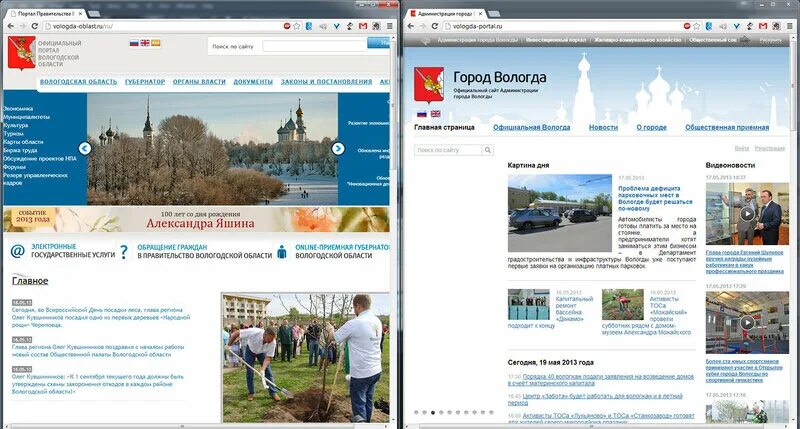
Task: Open the ЗАКОНЫ И ПОСТАНОВЛЕНИЯ menu item
Action: tap(327, 82)
